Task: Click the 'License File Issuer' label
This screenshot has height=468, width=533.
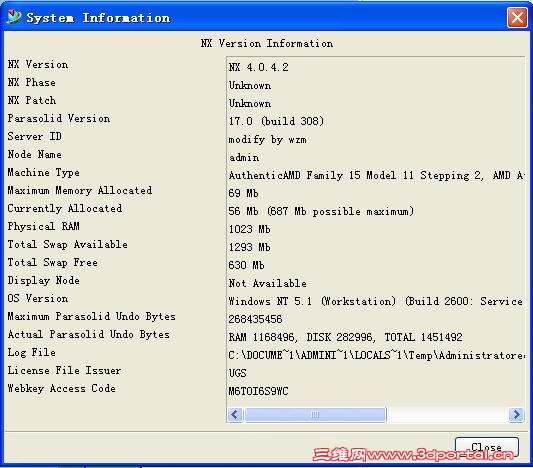Action: pyautogui.click(x=65, y=370)
